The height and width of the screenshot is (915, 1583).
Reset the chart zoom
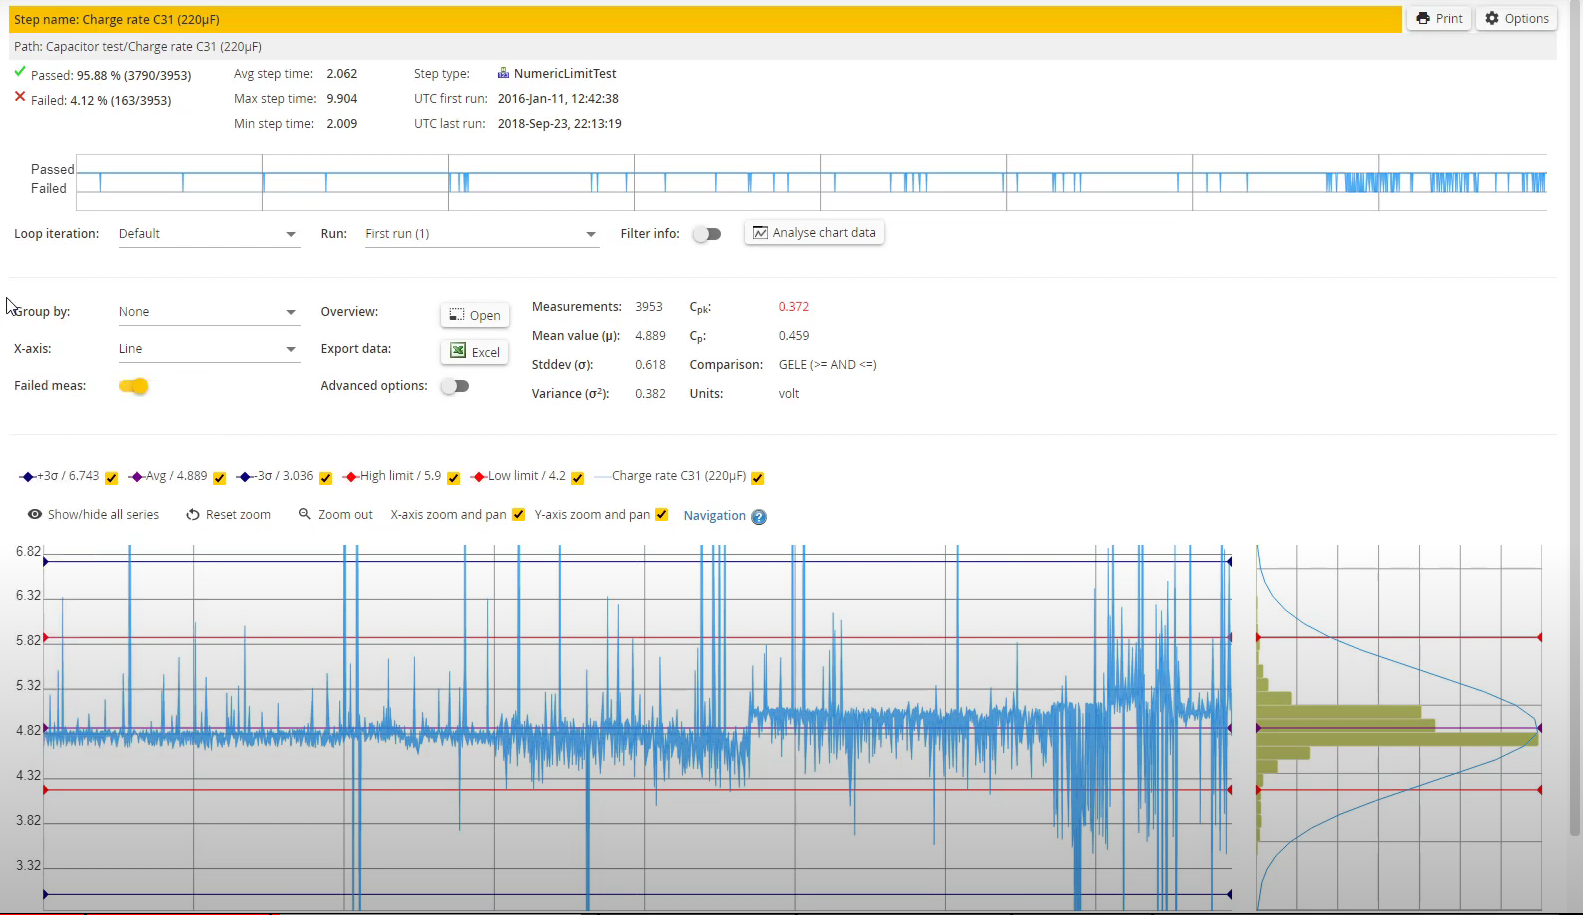click(228, 515)
